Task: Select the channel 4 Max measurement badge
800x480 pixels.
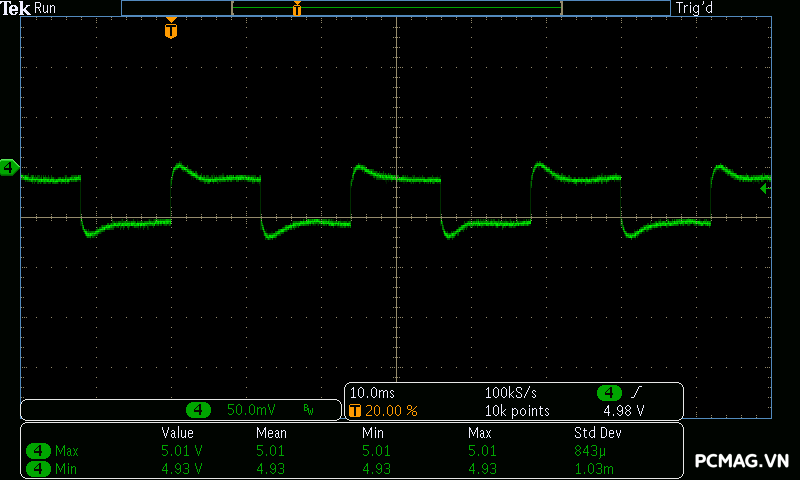Action: [38, 451]
